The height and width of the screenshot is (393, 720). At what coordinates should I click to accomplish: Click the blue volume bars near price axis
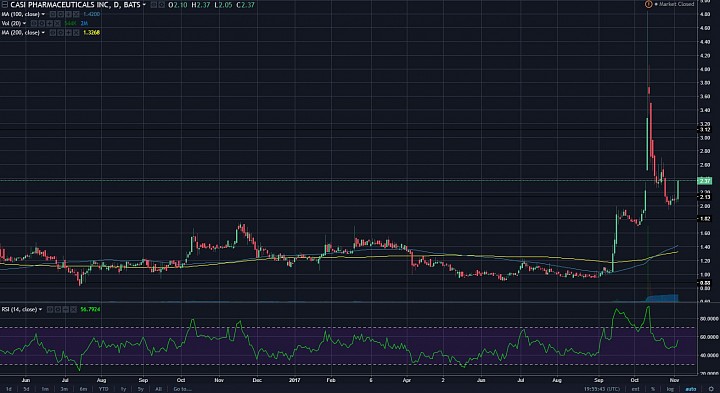pos(661,298)
